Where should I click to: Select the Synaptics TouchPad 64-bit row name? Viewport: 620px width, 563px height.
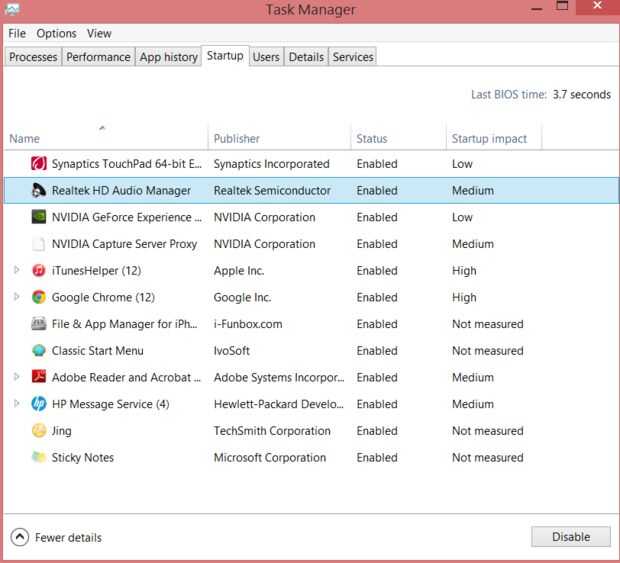(x=127, y=164)
